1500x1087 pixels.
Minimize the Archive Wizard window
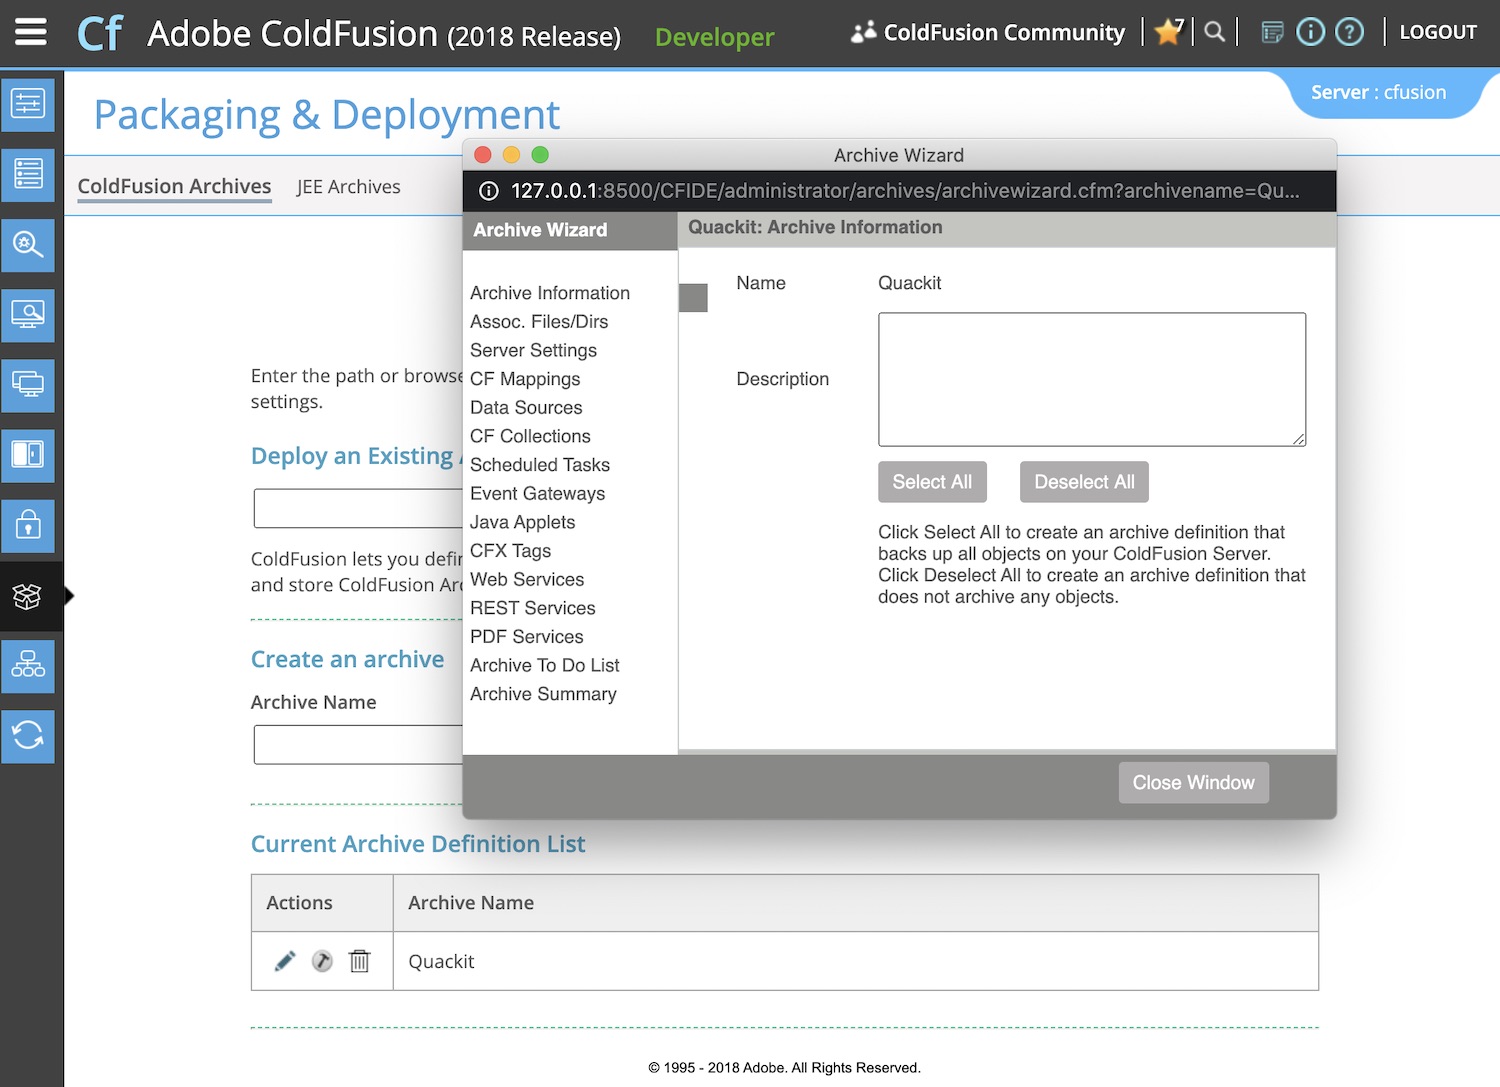pyautogui.click(x=511, y=155)
